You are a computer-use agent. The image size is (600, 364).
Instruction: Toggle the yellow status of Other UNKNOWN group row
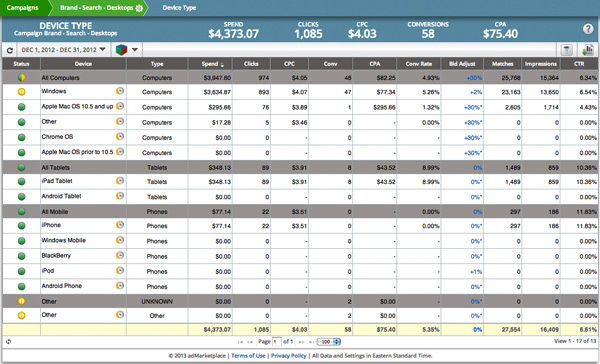(21, 301)
